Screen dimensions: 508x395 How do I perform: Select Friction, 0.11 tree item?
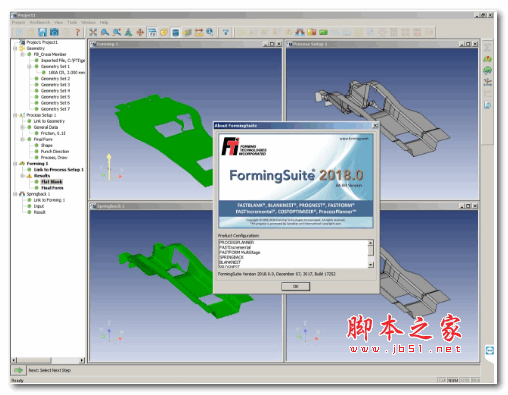coord(53,133)
